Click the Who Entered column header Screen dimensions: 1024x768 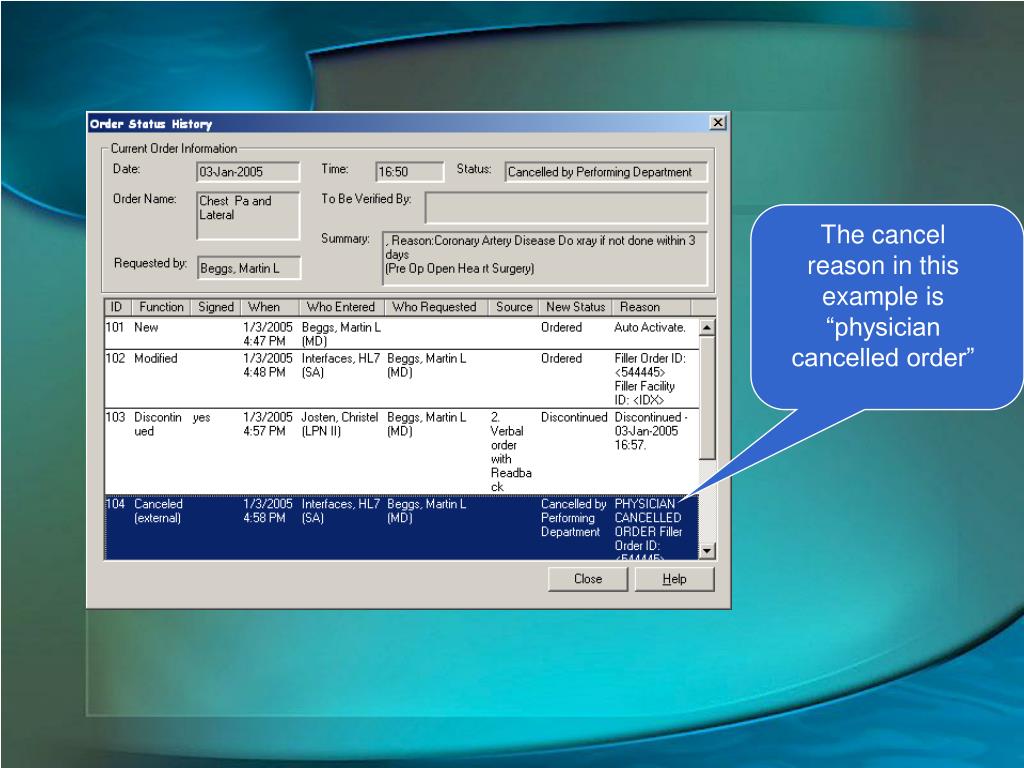click(341, 307)
